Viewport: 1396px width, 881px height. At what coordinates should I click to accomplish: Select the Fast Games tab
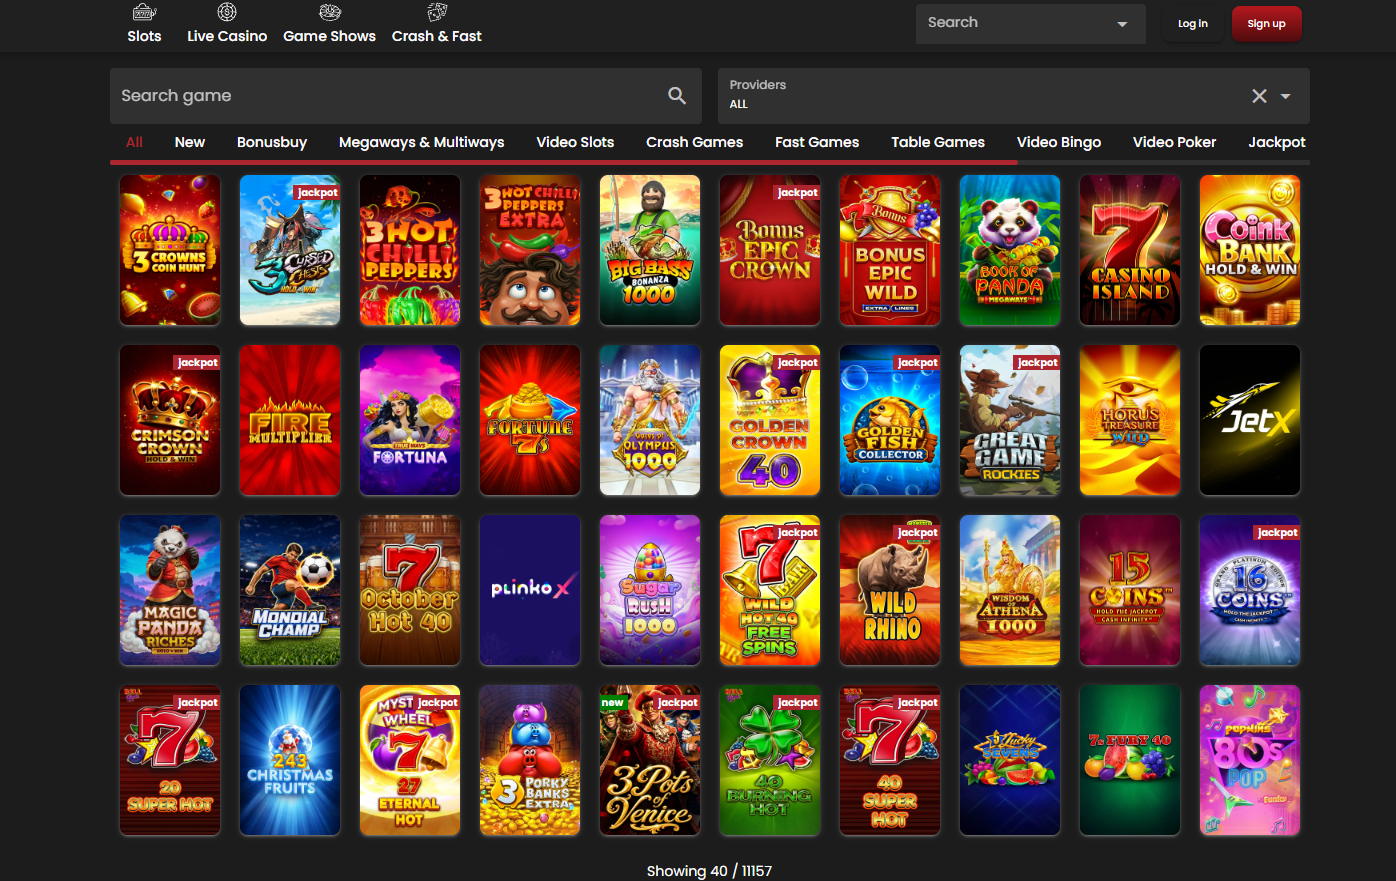tap(817, 142)
